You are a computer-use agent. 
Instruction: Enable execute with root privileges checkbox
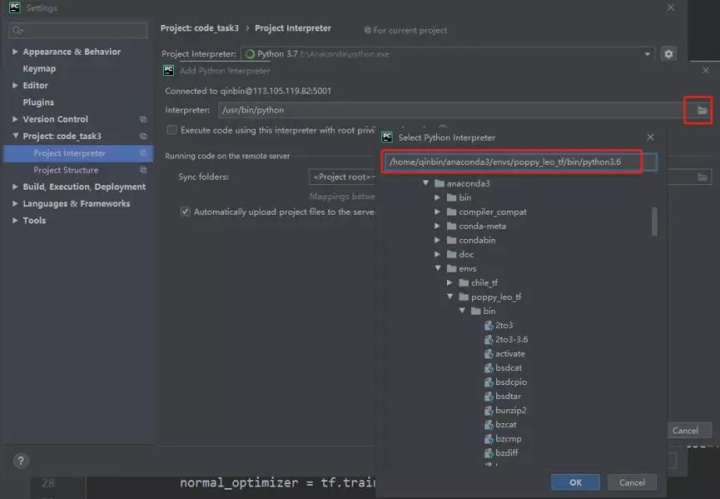tap(172, 130)
